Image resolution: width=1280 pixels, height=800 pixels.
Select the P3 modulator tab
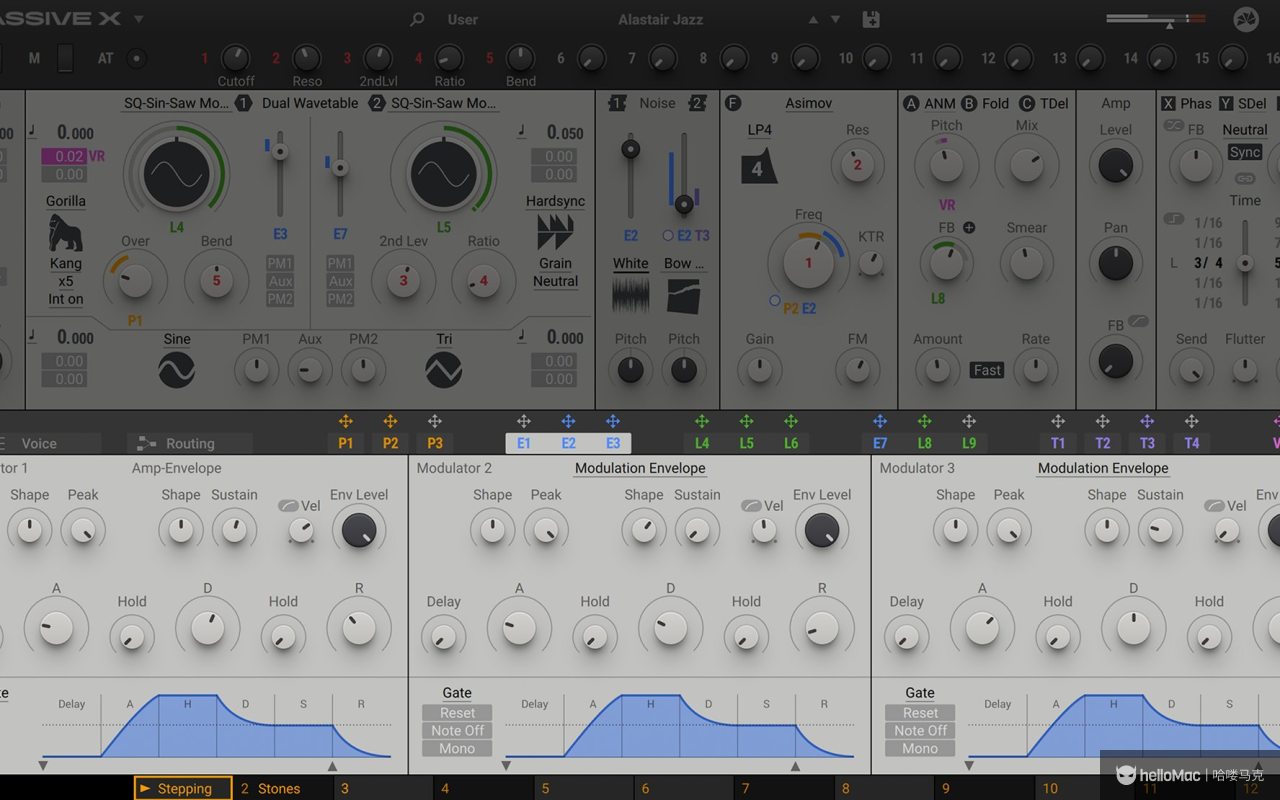pos(435,443)
